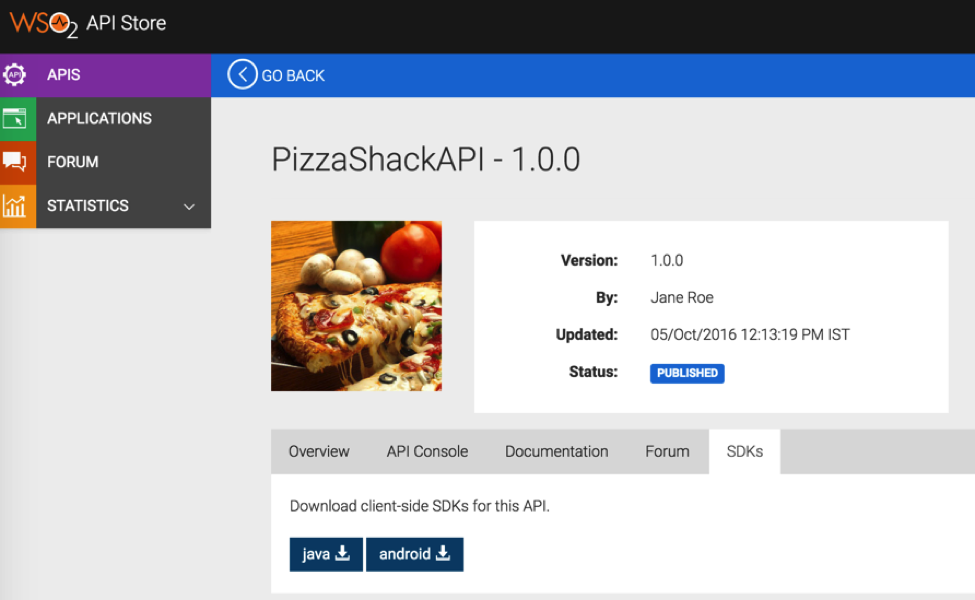The image size is (975, 600).
Task: Click the circled back arrow icon
Action: 242,75
